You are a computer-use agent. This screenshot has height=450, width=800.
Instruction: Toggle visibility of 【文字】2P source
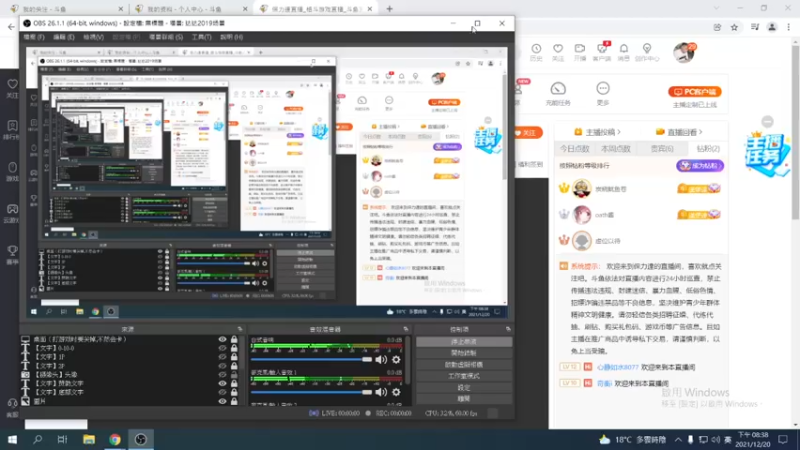222,365
